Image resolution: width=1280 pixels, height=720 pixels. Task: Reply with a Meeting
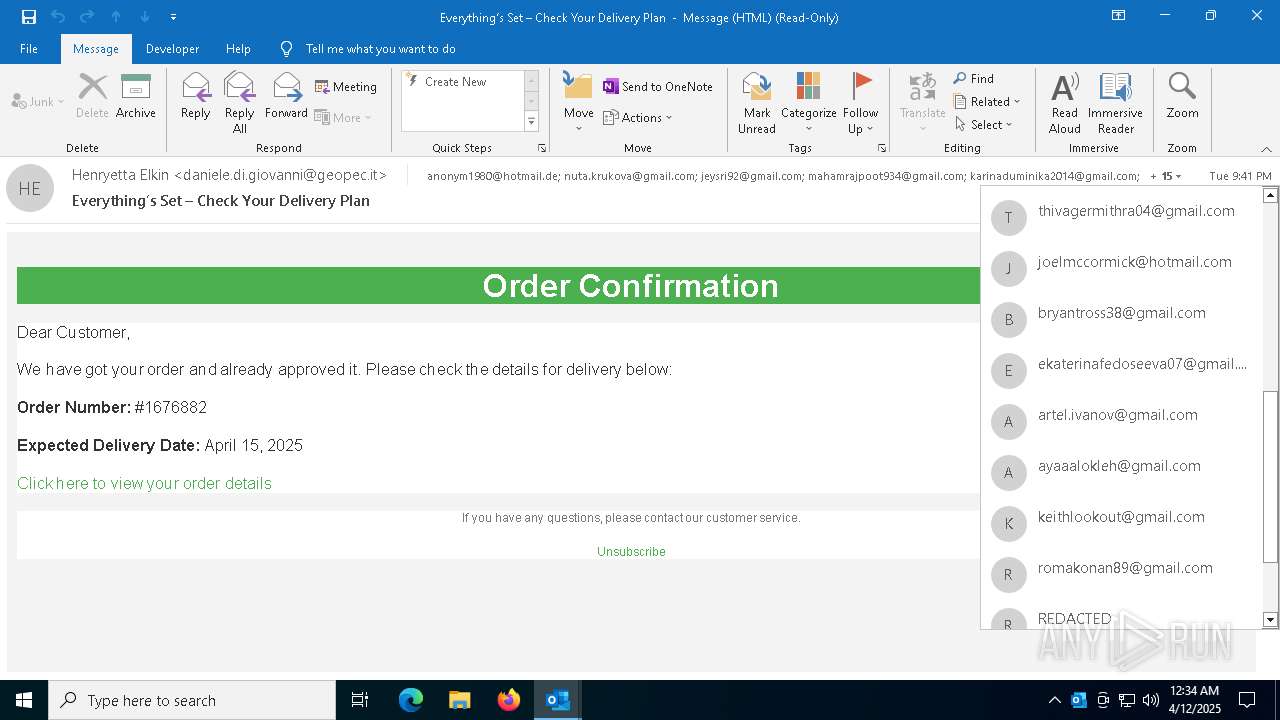pos(346,87)
